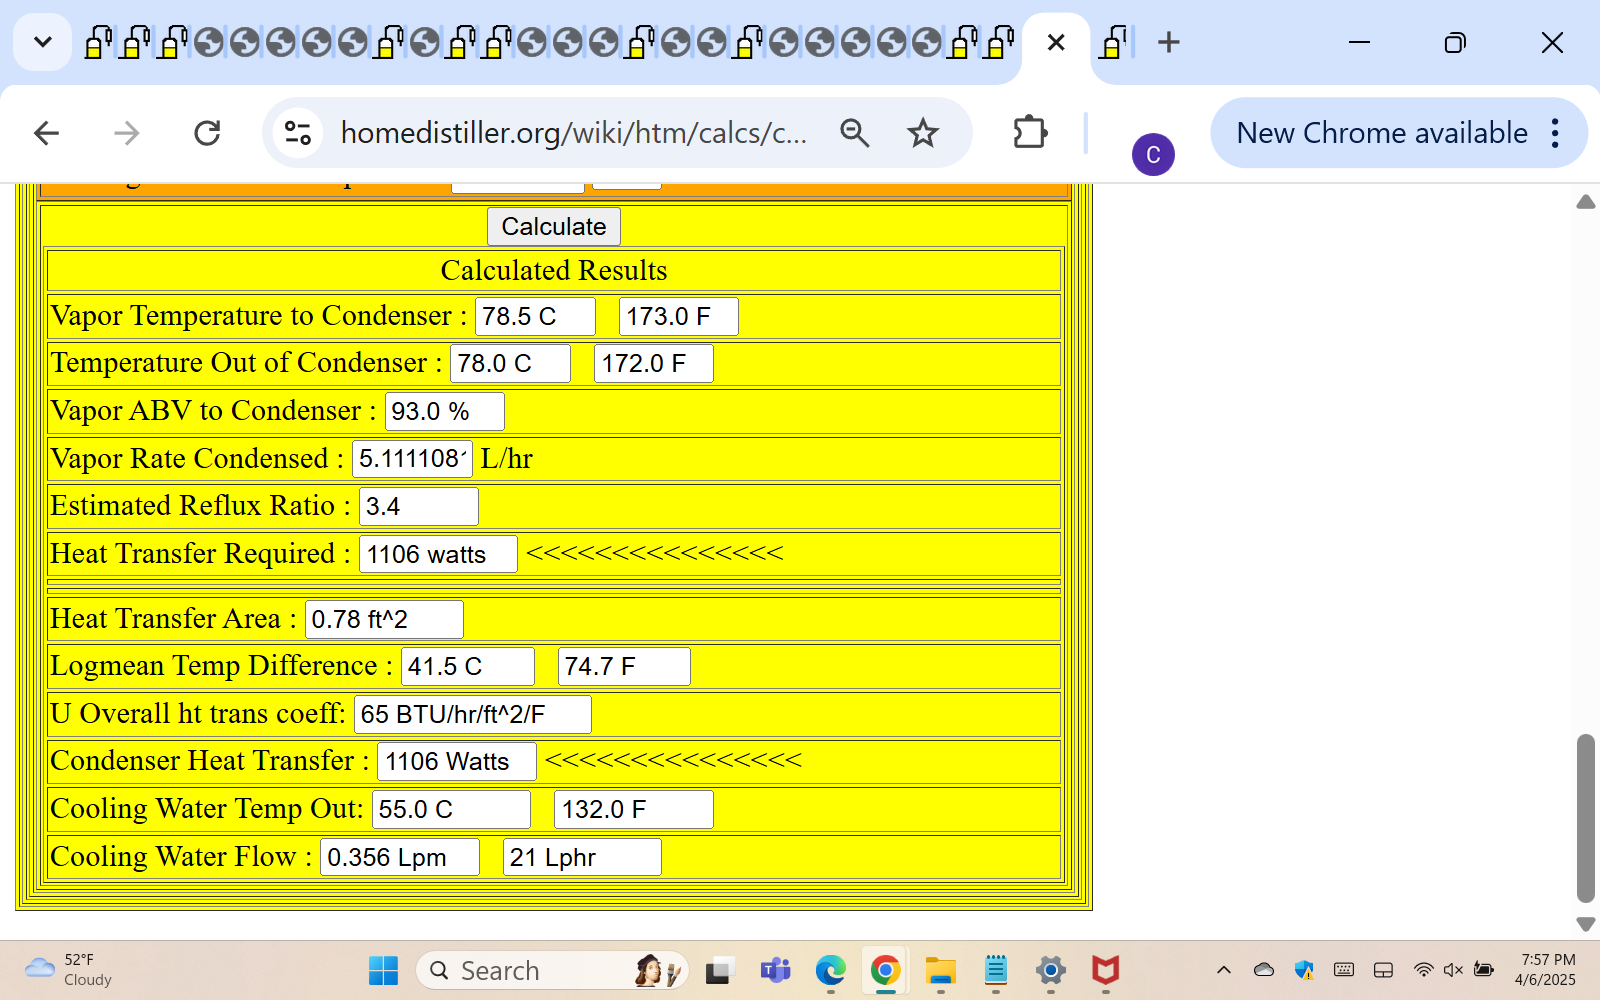Select the Vapor Temperature 173.0 F field
Screen dimensions: 1600x1000
[679, 316]
